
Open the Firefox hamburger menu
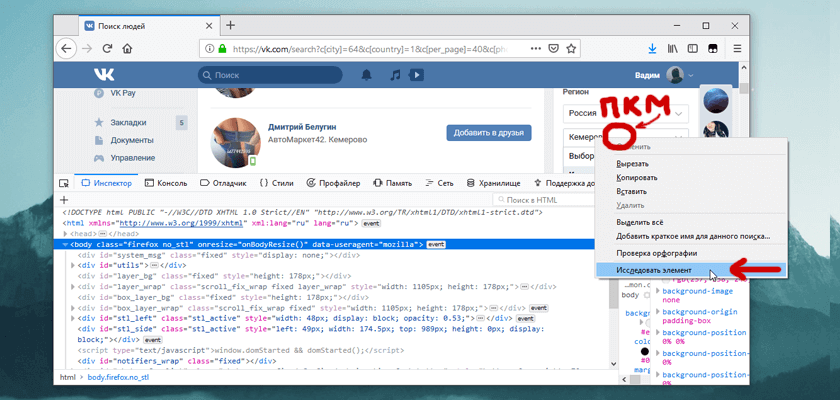tap(737, 49)
